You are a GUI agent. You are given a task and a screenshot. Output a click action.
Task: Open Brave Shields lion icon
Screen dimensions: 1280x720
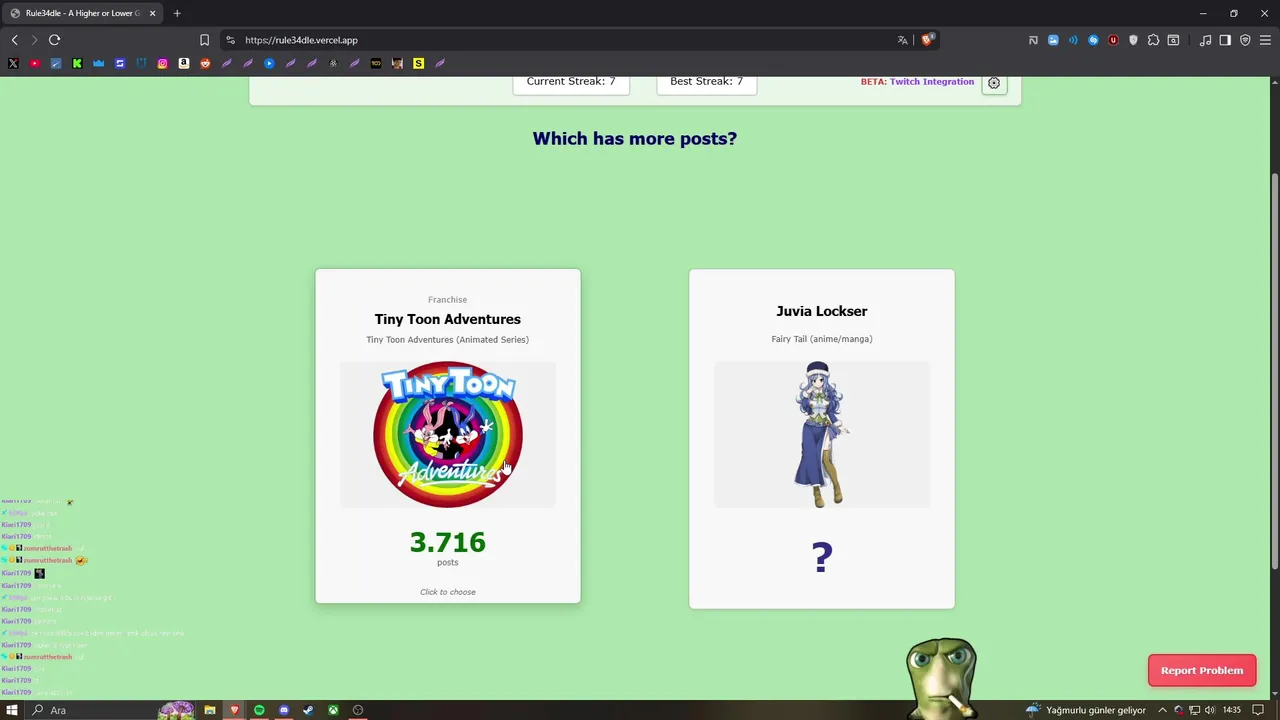(927, 40)
